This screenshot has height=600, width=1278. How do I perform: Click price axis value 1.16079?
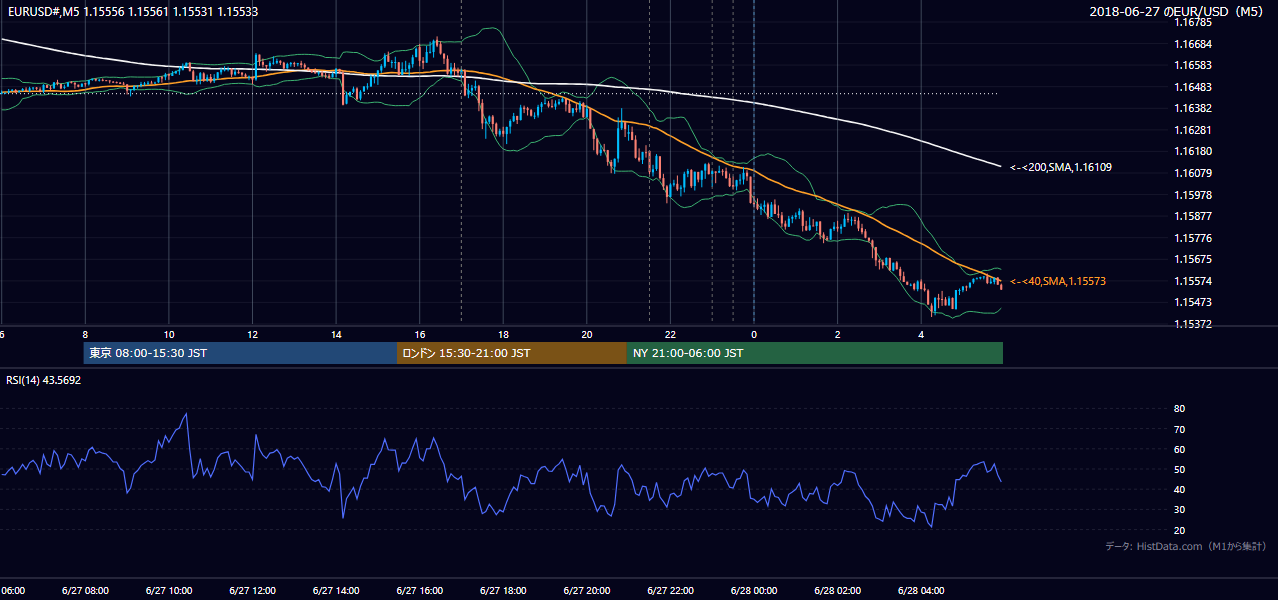1192,173
